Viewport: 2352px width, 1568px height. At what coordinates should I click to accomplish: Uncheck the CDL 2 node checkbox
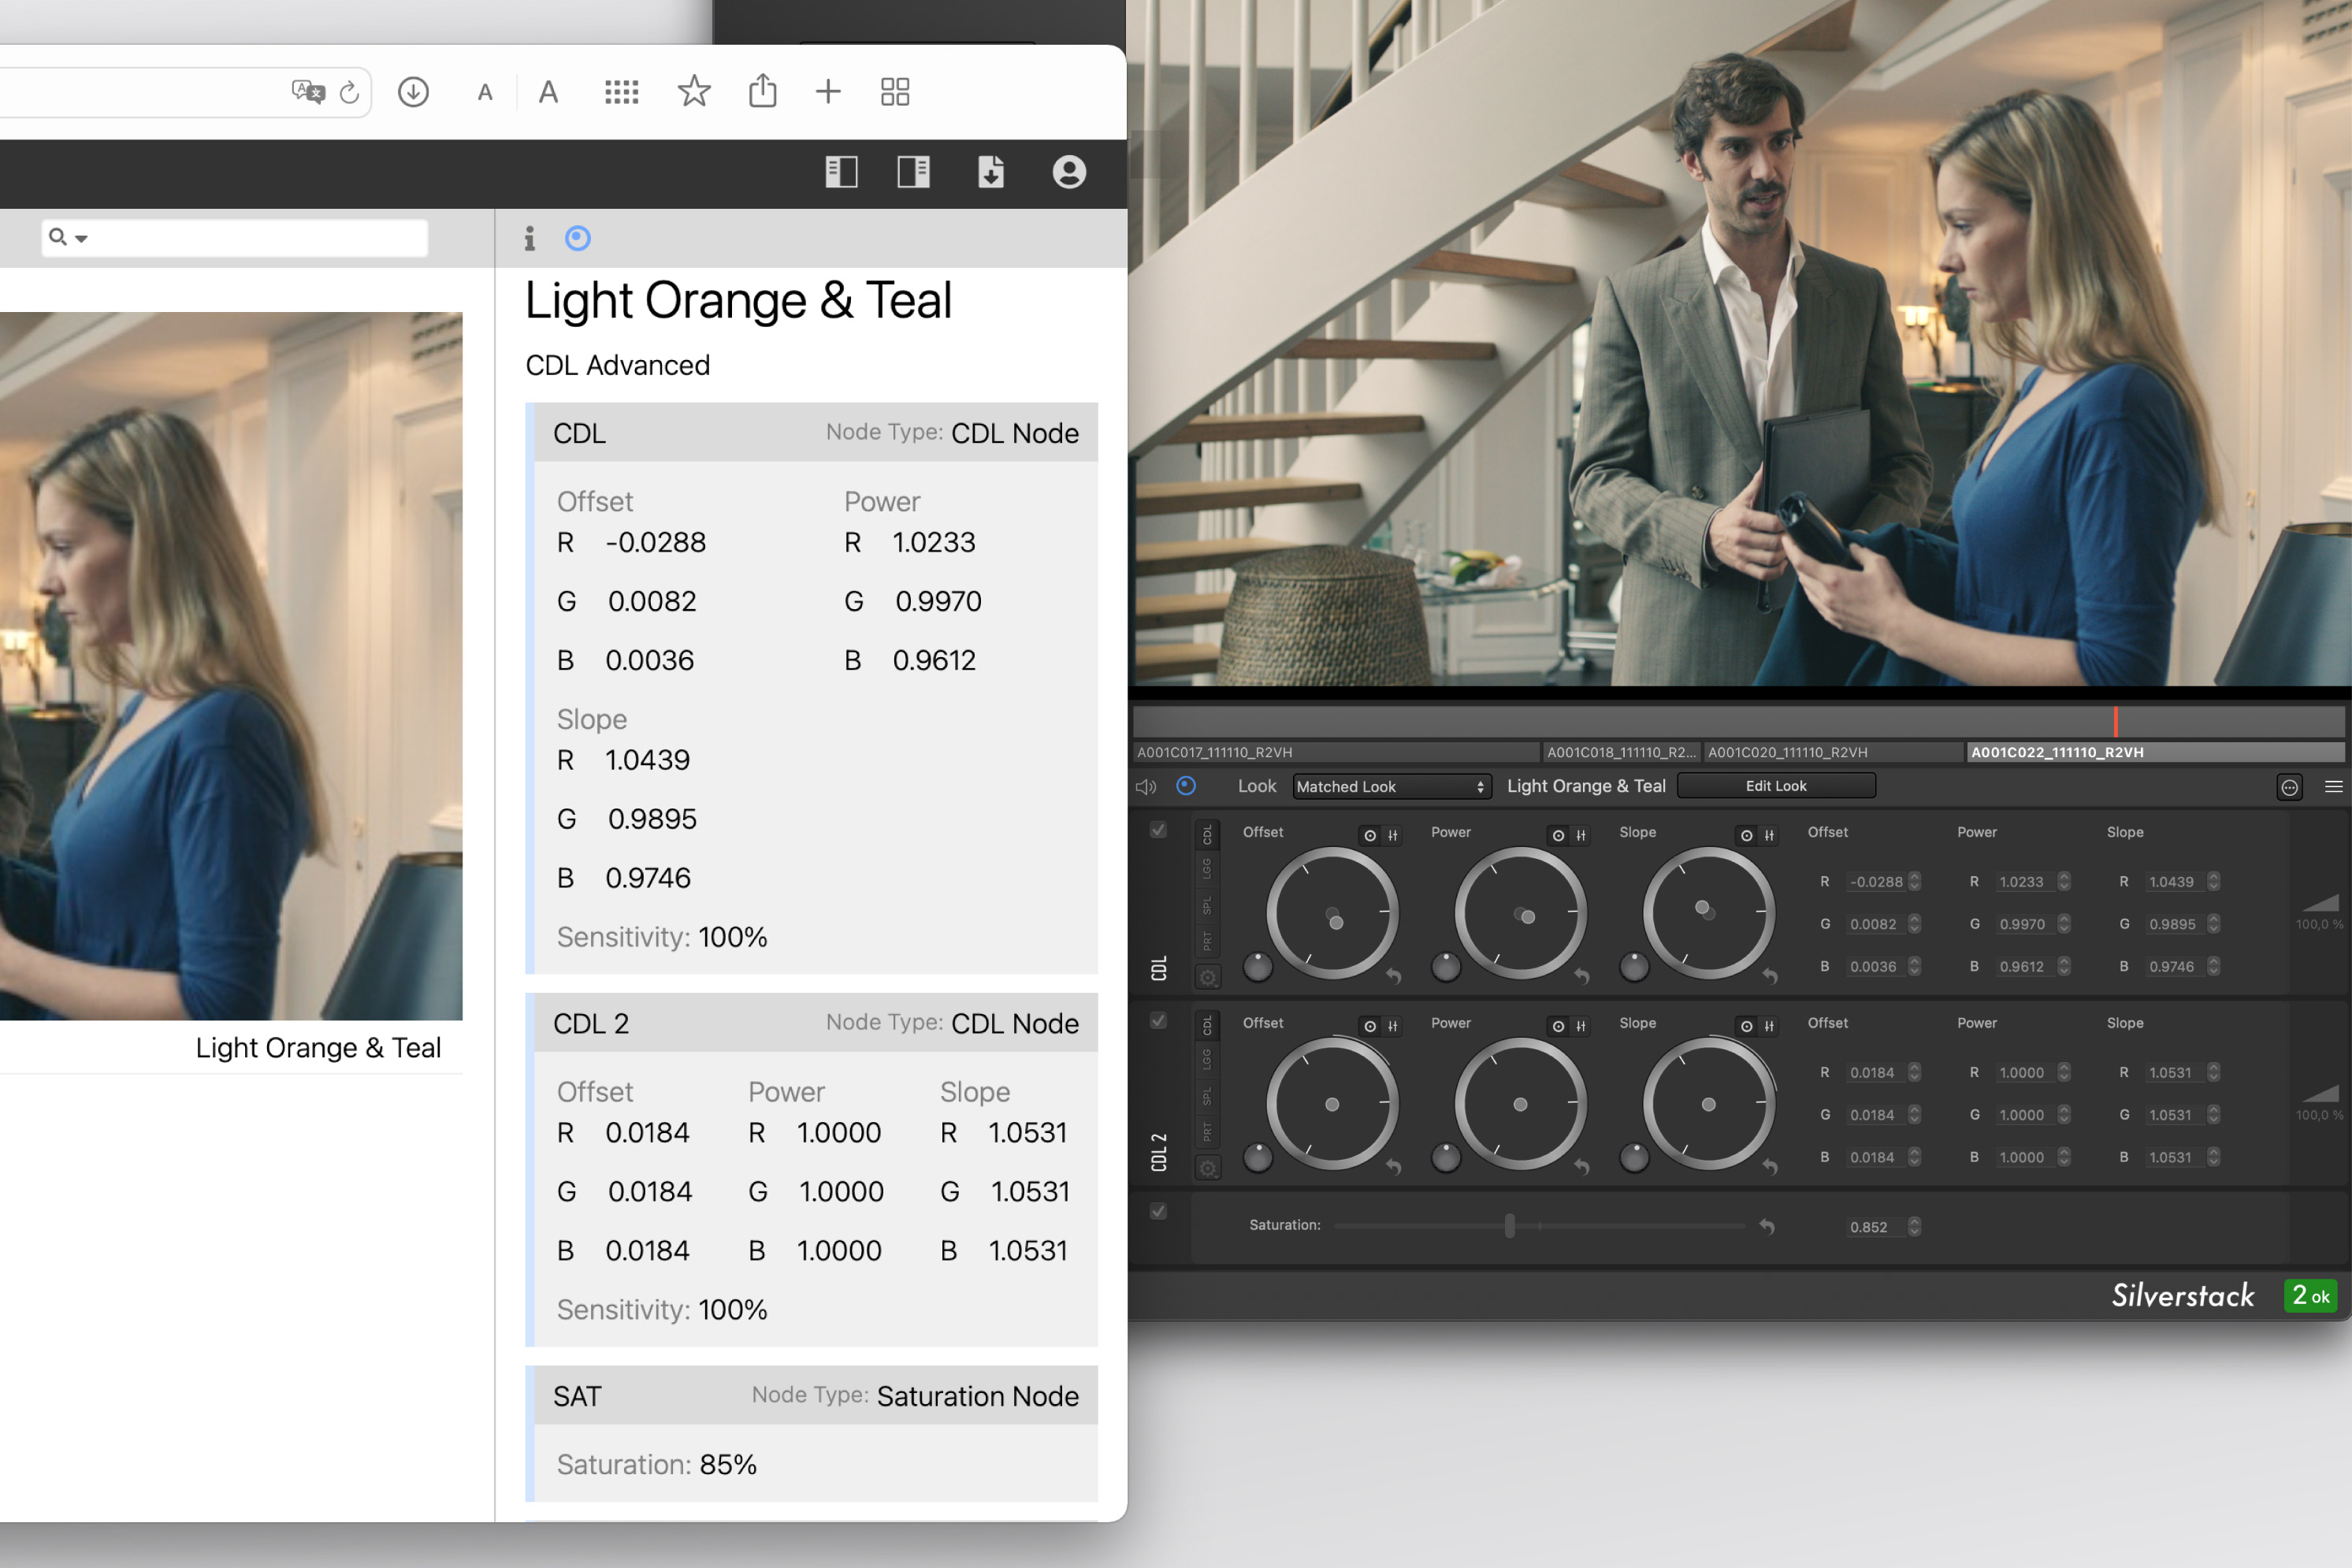pyautogui.click(x=1158, y=1021)
